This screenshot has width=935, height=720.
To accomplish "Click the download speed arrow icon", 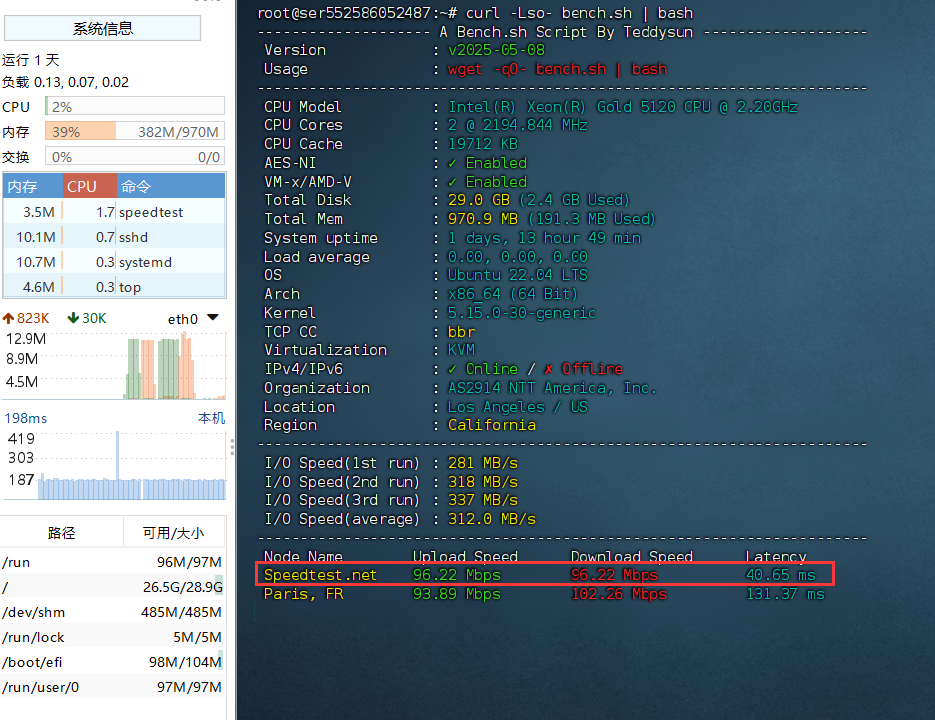I will pos(73,318).
